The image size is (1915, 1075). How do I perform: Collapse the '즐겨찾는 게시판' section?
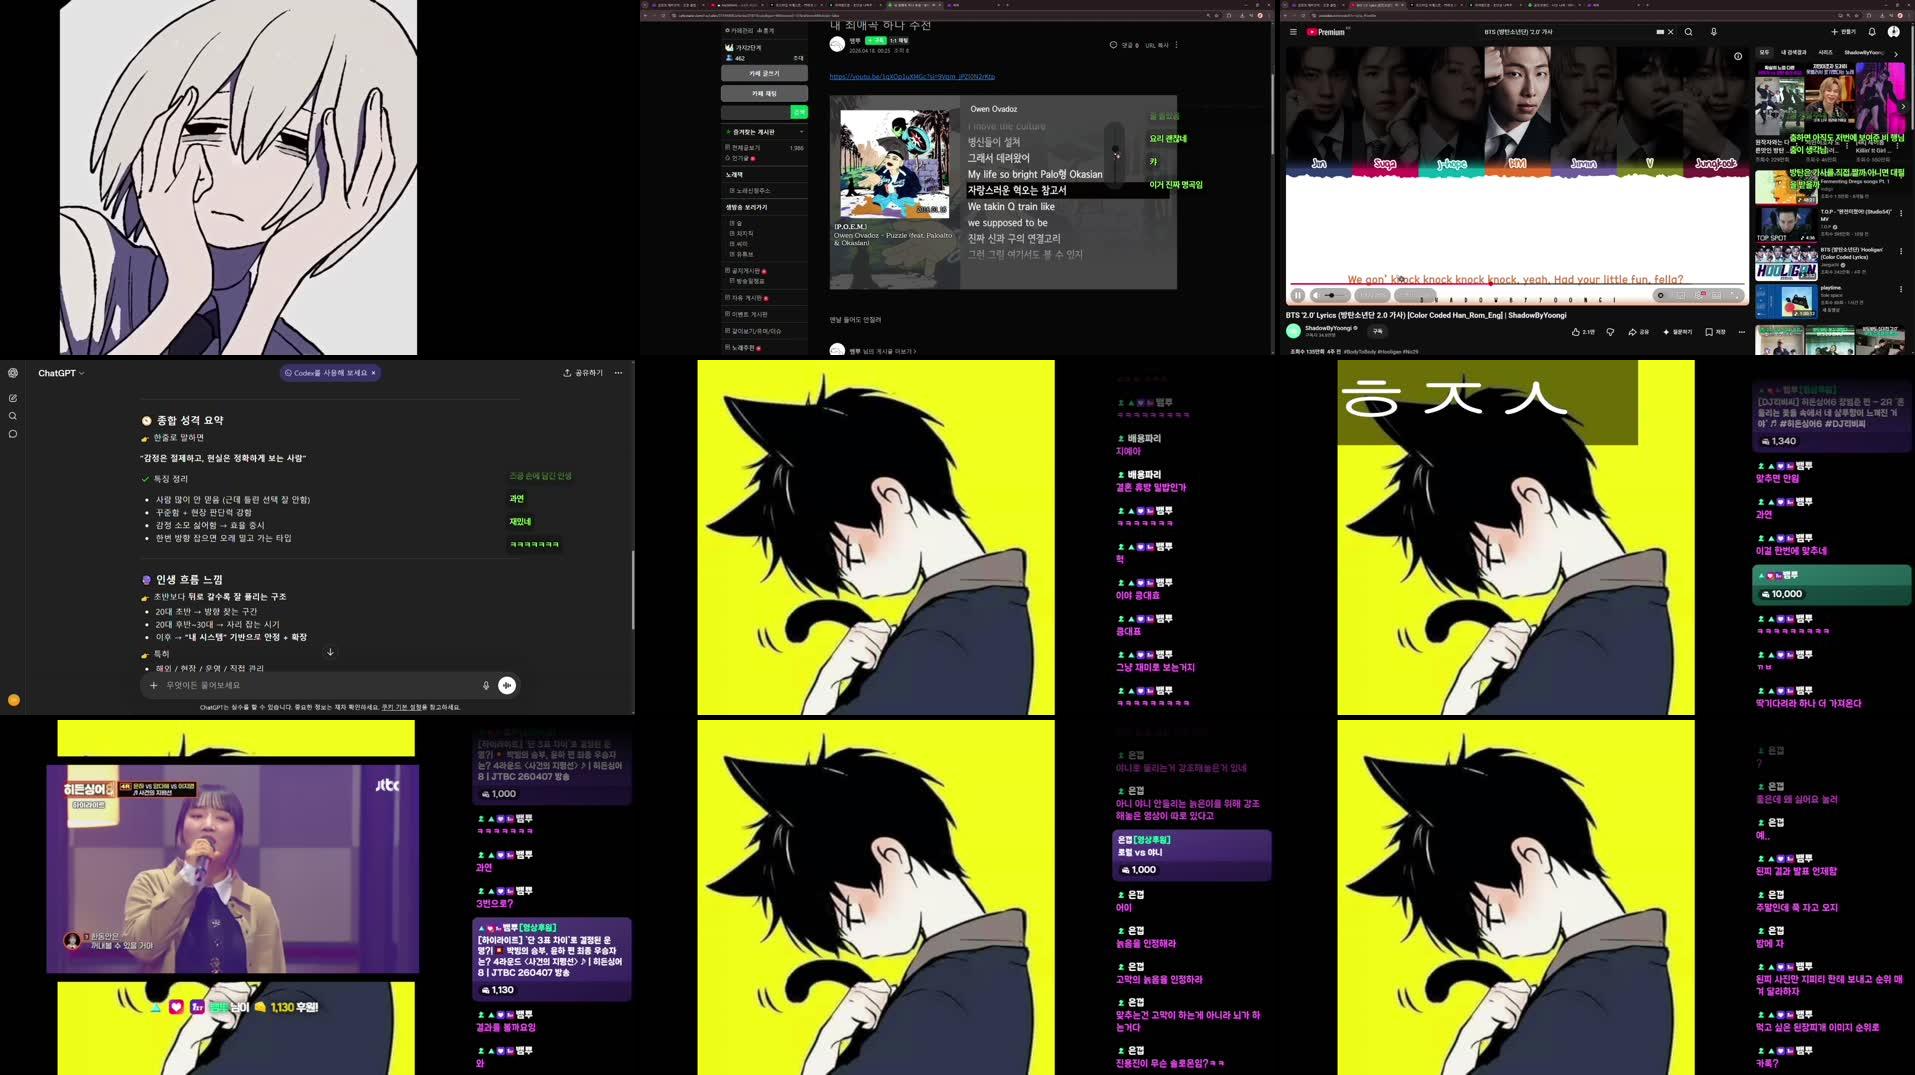[801, 132]
